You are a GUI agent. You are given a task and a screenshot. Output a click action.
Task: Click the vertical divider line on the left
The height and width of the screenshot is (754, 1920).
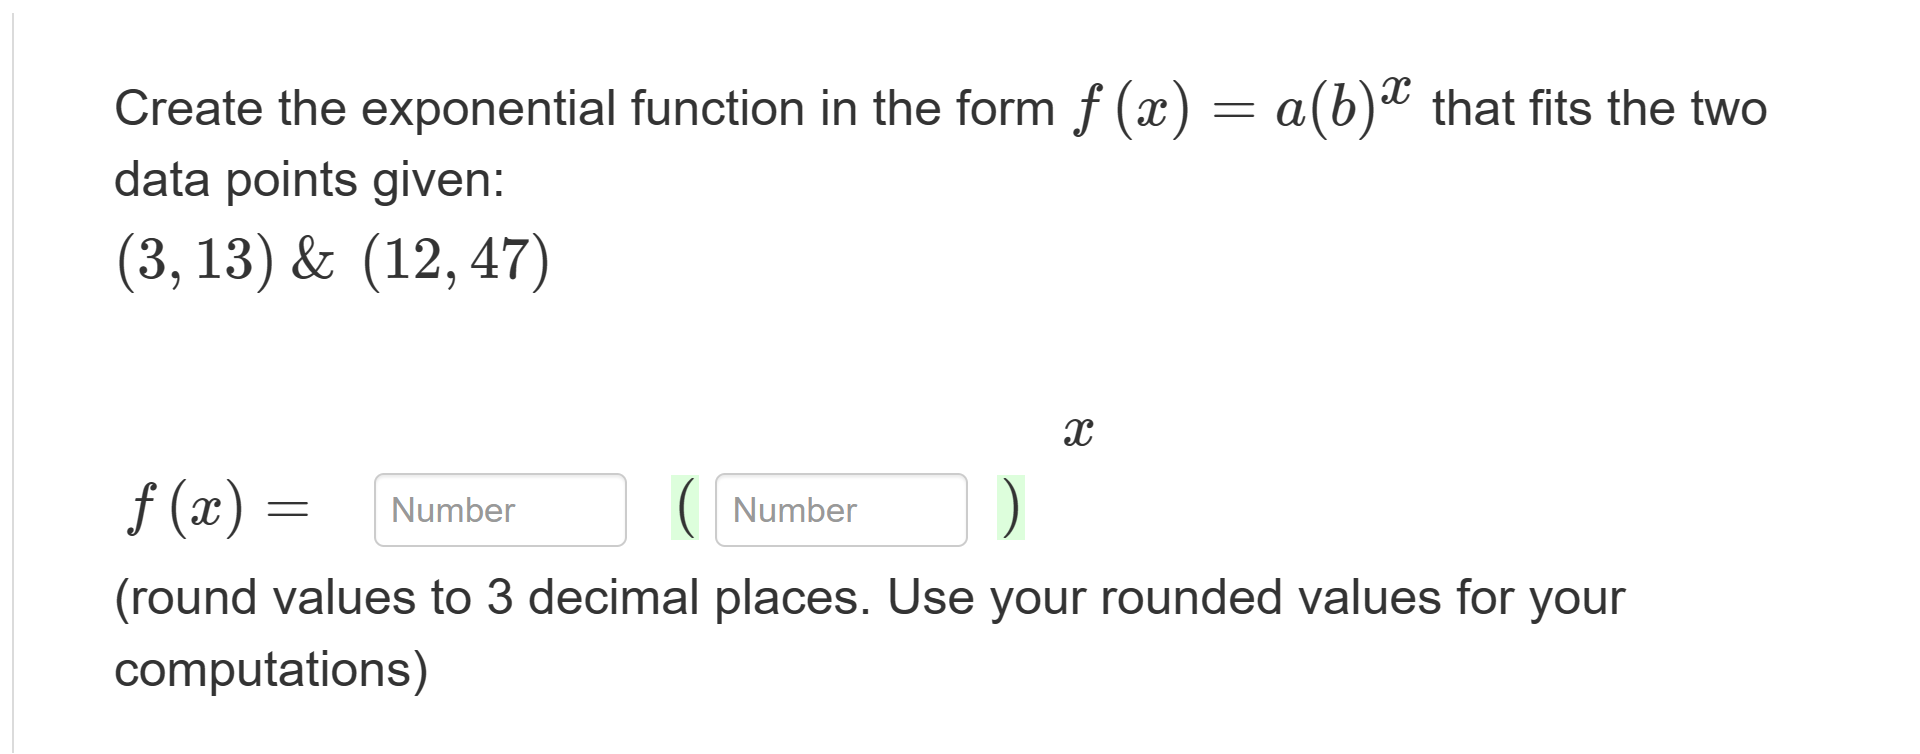click(x=14, y=377)
